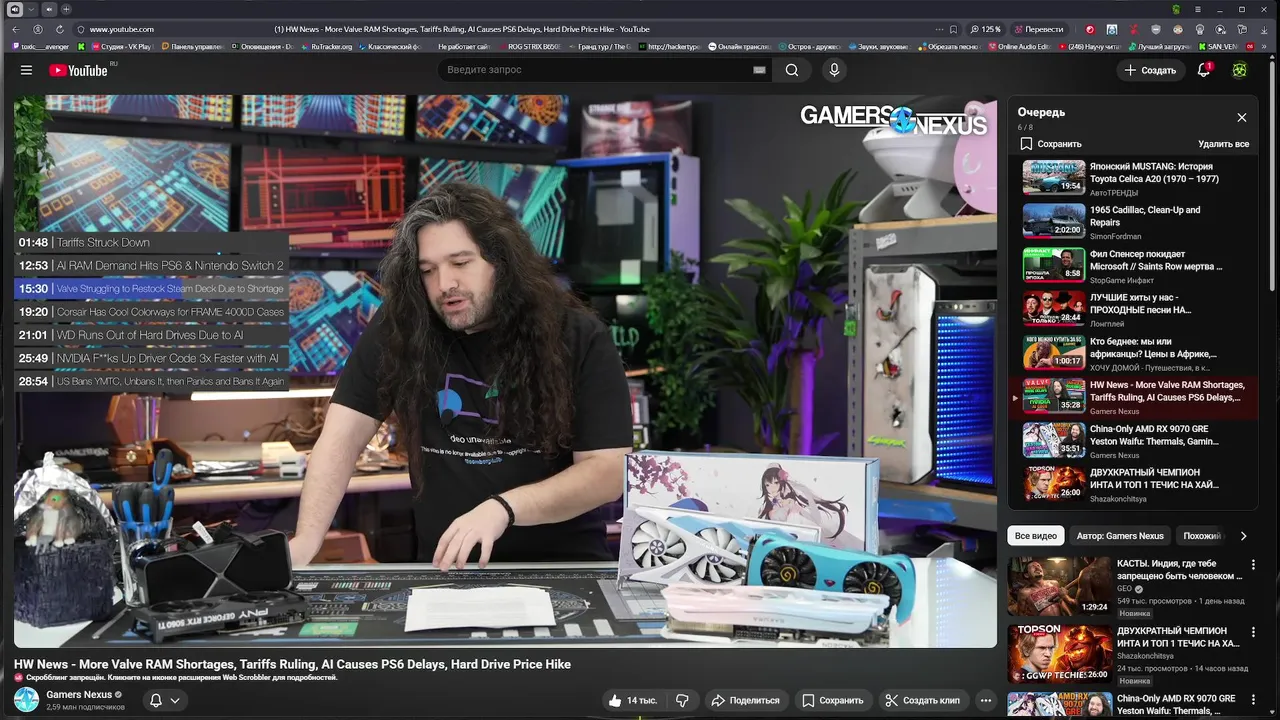Open account avatar menu in YouTube header
Screen dimensions: 1280x720
click(x=1239, y=70)
